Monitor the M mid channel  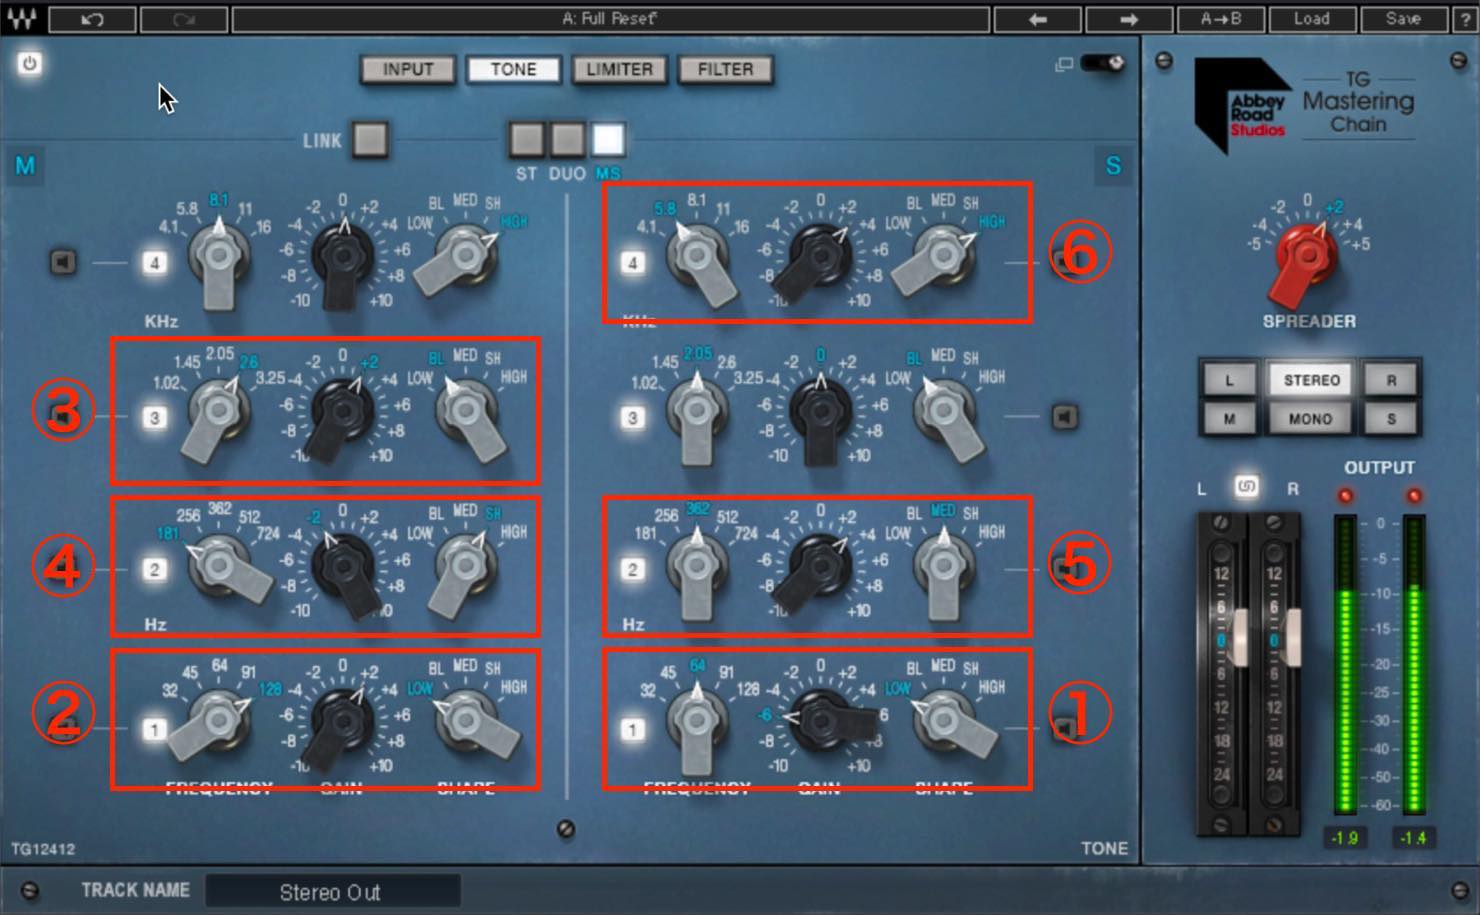click(x=1228, y=419)
